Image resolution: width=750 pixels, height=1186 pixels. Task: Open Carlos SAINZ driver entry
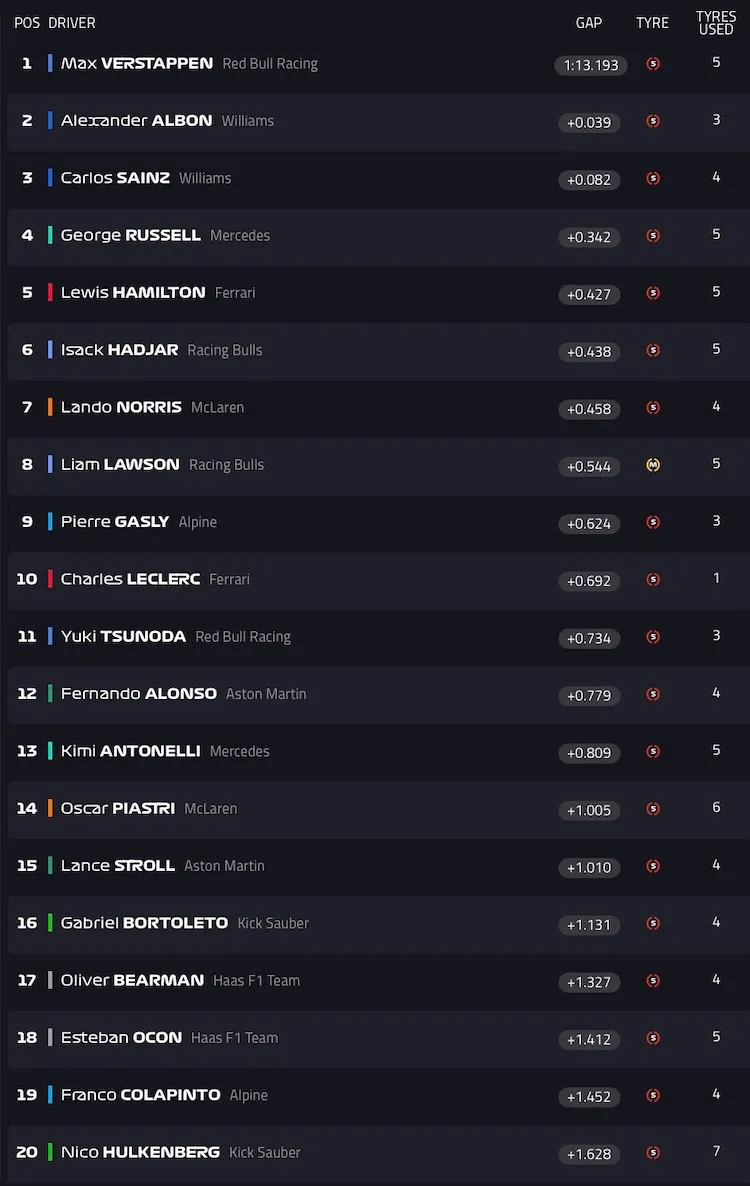pyautogui.click(x=115, y=178)
